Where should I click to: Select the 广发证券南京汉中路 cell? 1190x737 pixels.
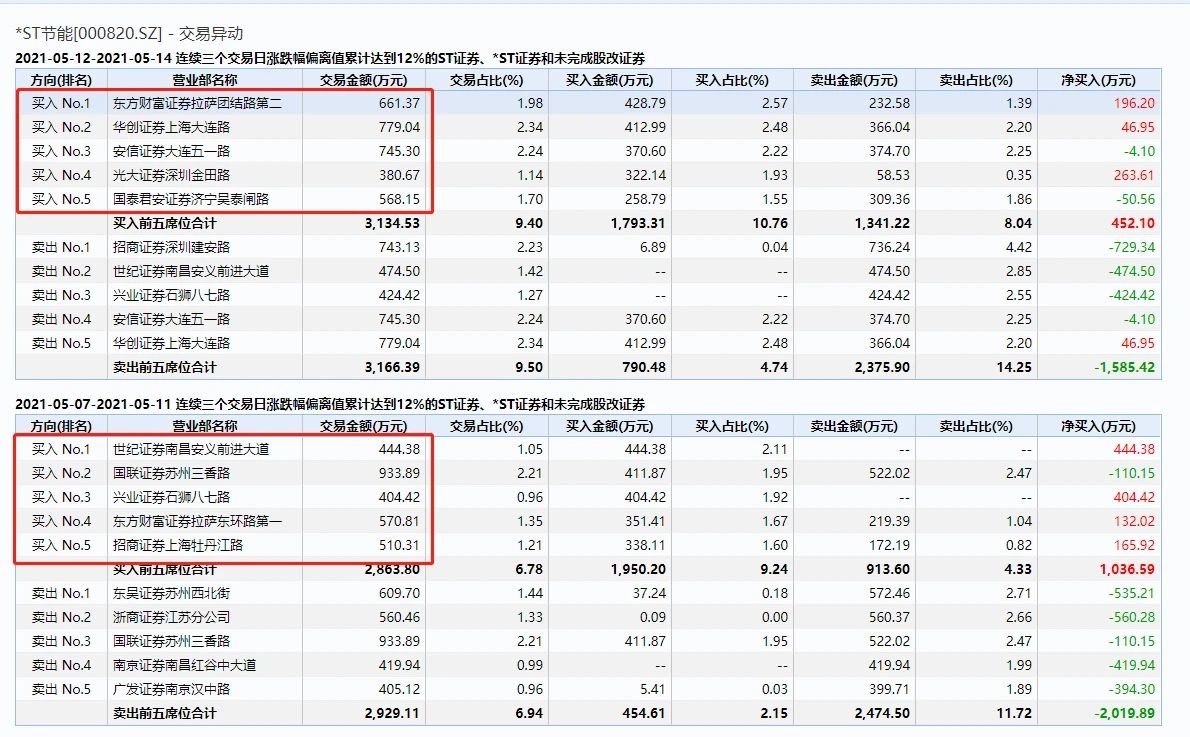[172, 689]
